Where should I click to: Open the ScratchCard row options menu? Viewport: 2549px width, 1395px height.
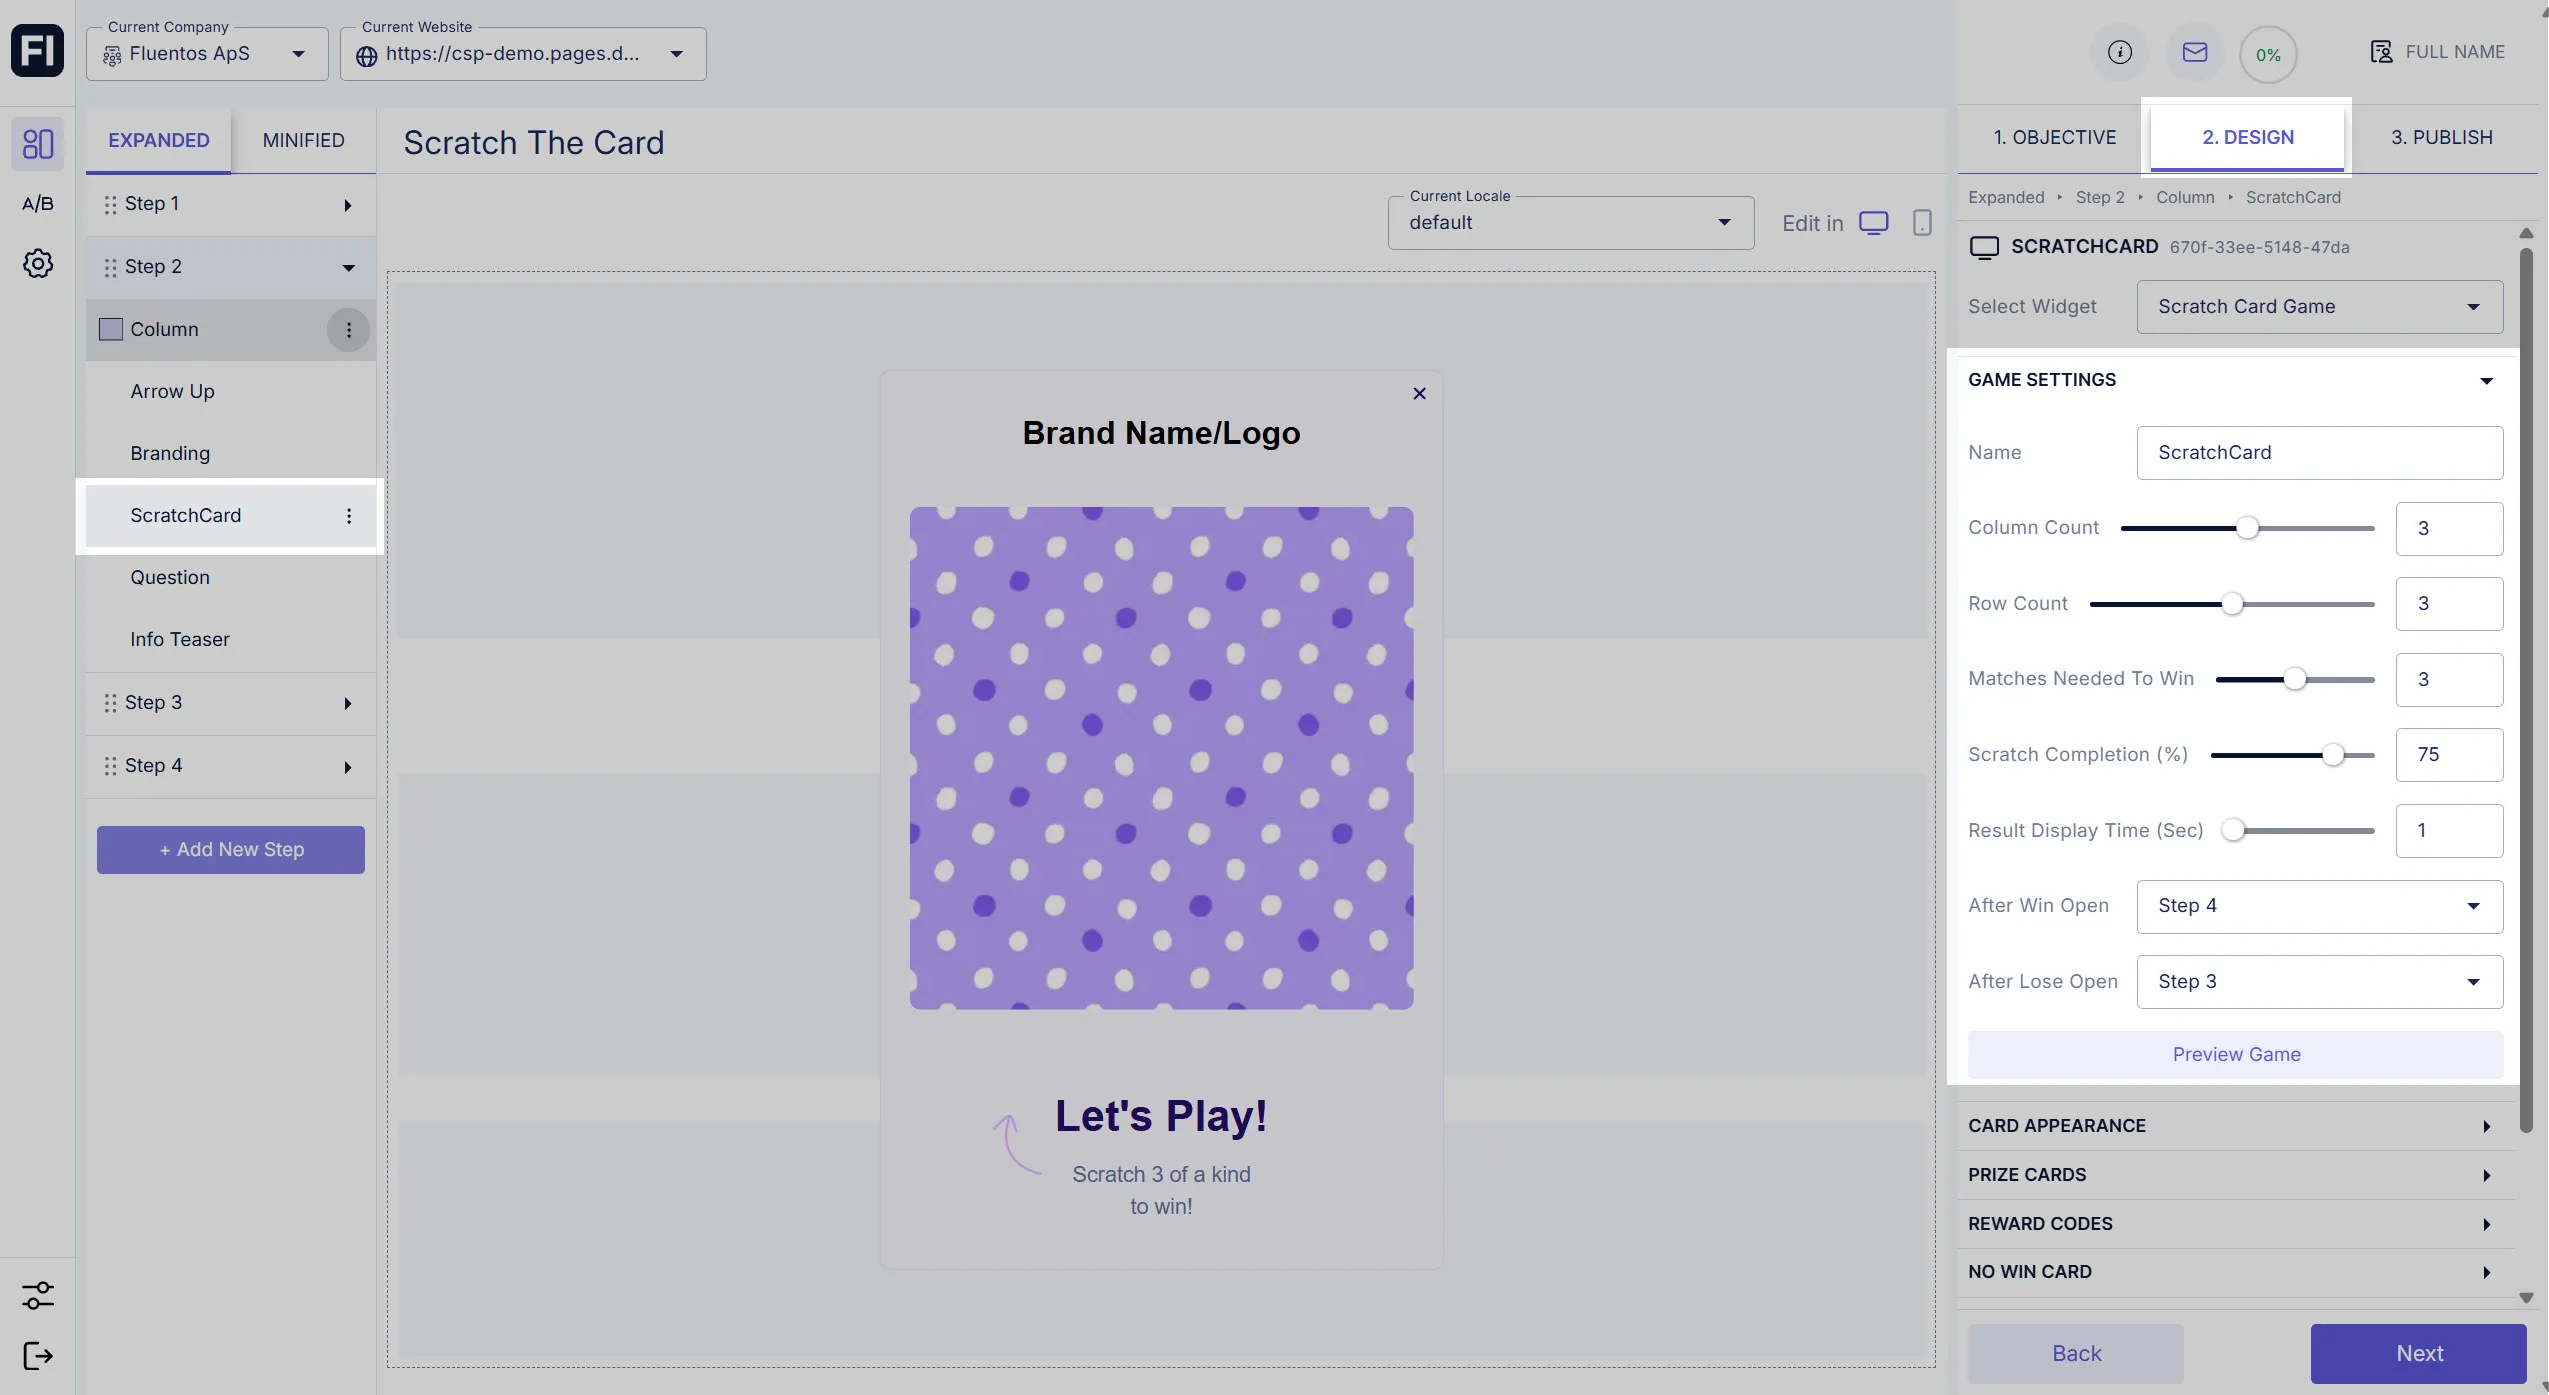349,516
